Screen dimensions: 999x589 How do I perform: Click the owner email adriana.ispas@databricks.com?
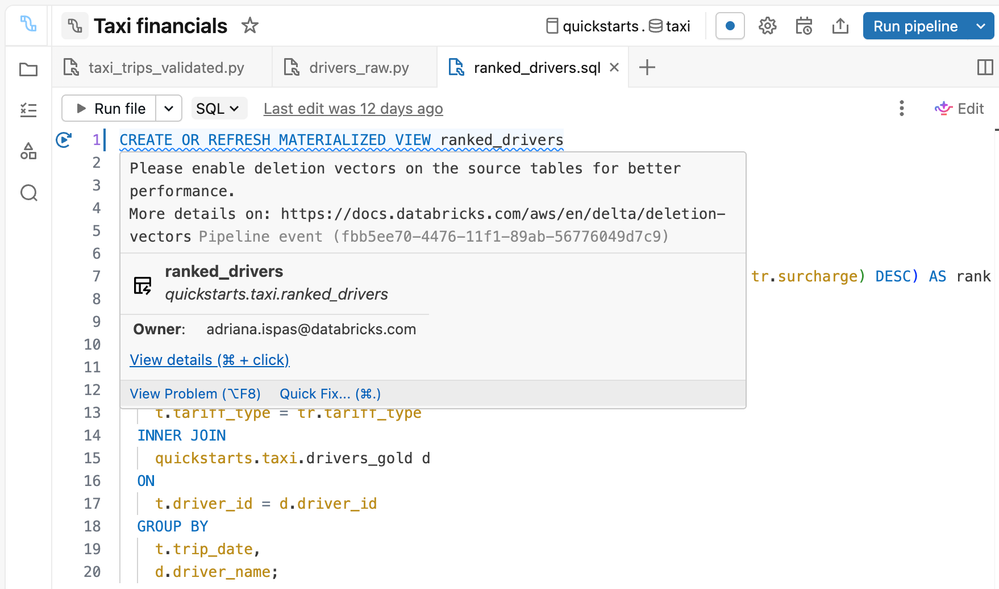pos(311,330)
